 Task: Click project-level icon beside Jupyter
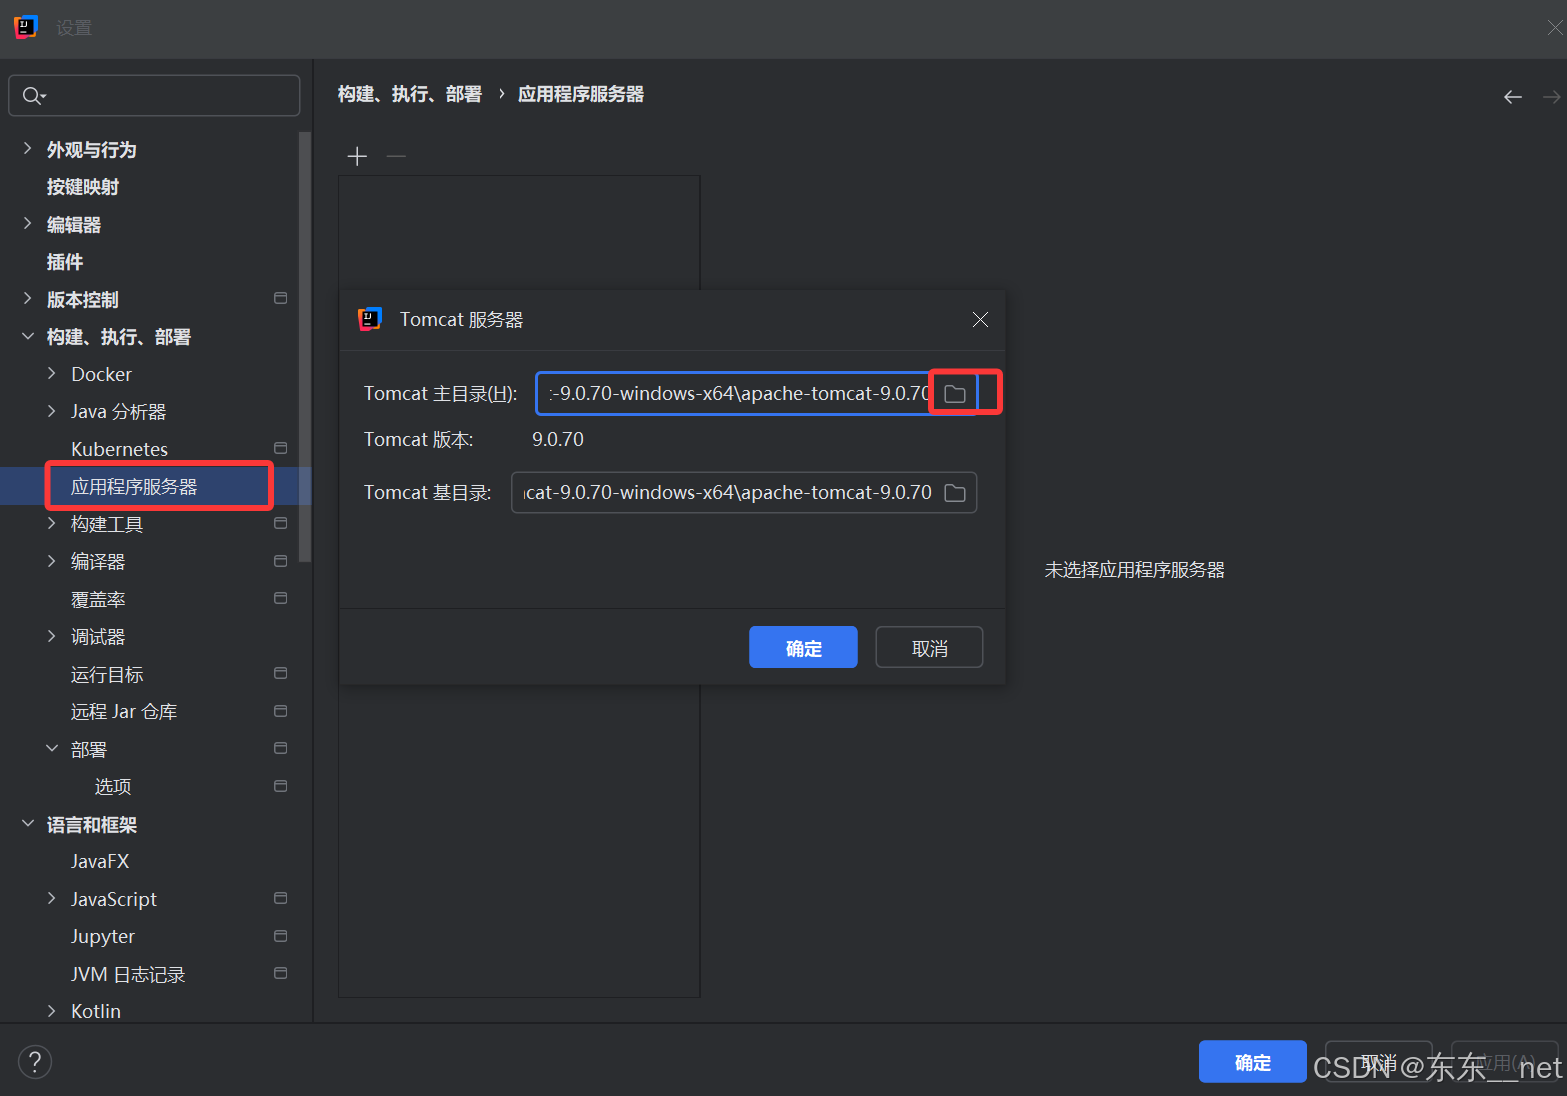tap(281, 936)
